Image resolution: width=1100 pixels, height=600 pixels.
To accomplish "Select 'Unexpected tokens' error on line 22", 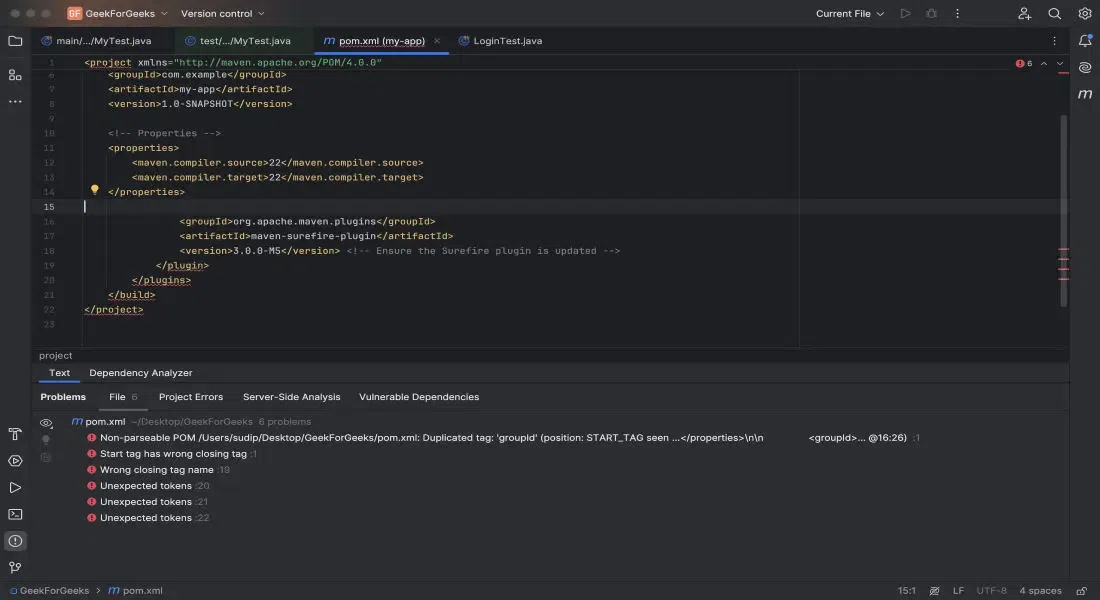I will 148,518.
